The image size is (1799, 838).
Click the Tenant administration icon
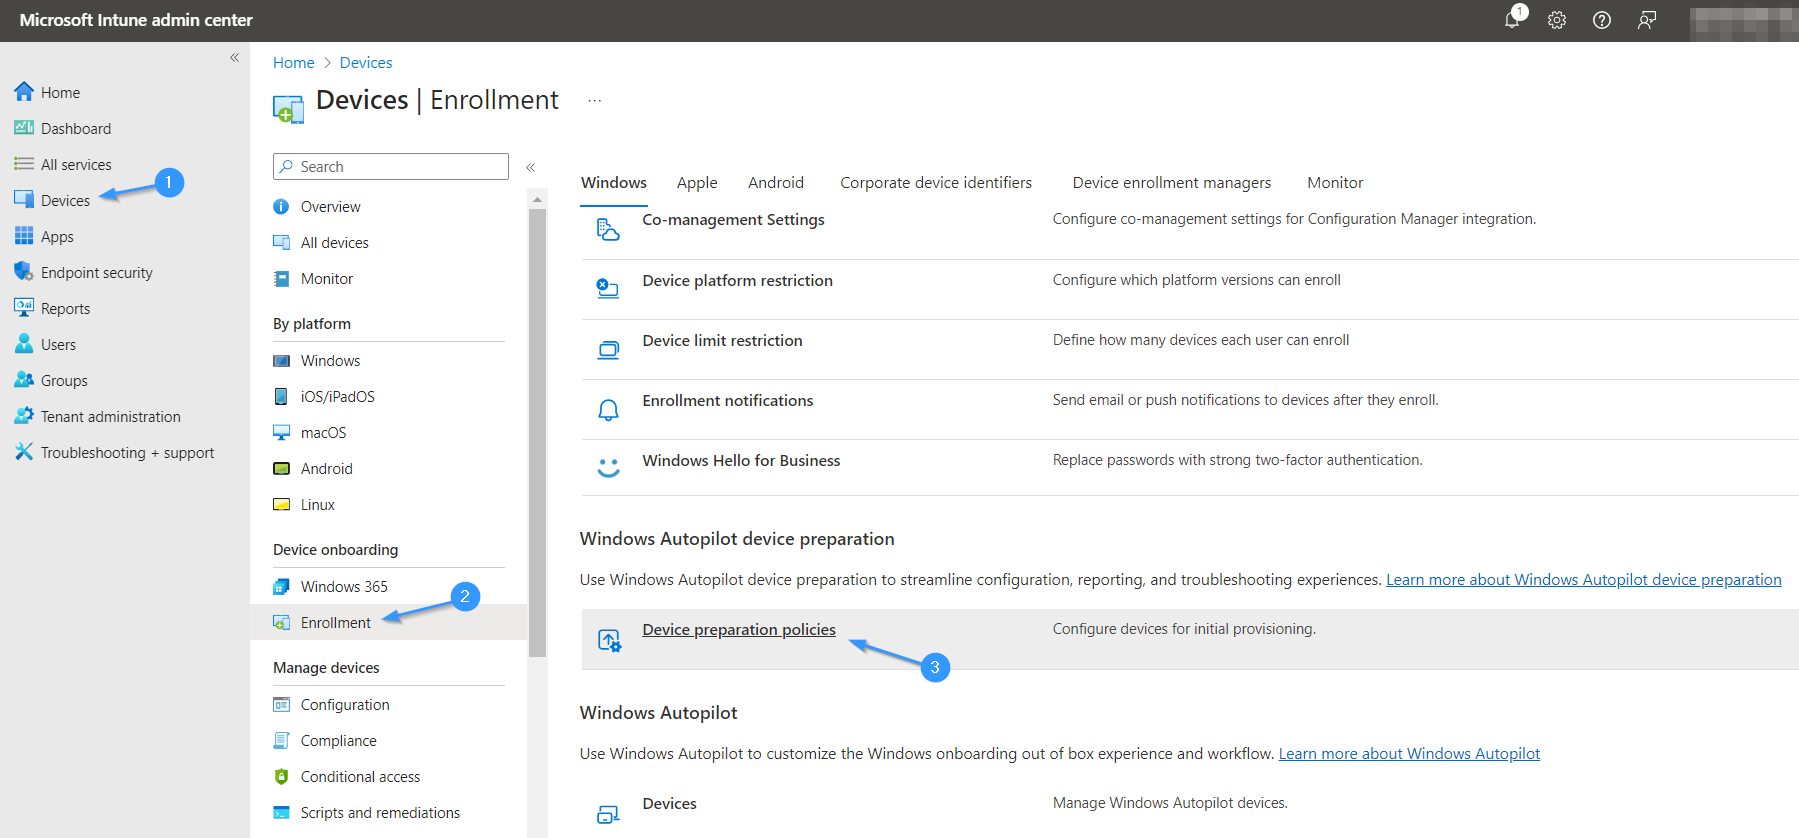point(24,416)
